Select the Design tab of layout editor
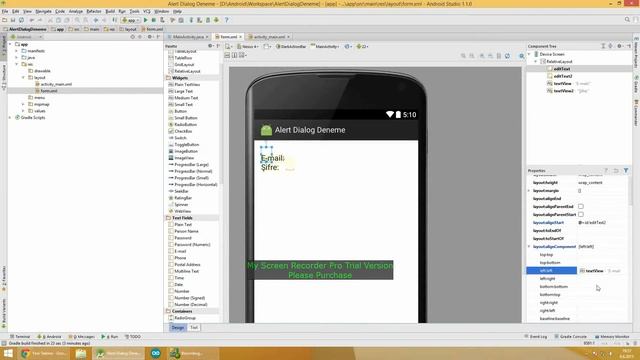640x360 pixels. point(178,328)
